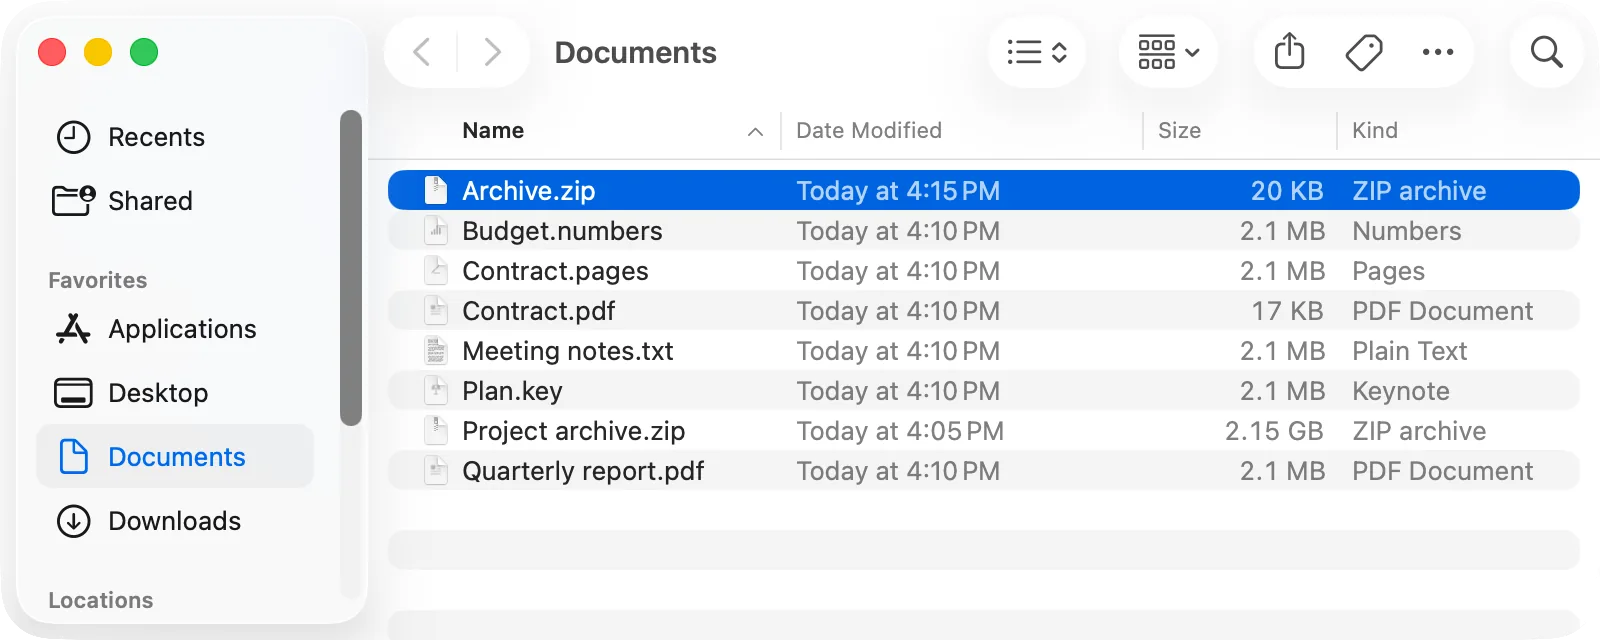The width and height of the screenshot is (1600, 640).
Task: Click the Tags toolbar icon
Action: 1364,52
